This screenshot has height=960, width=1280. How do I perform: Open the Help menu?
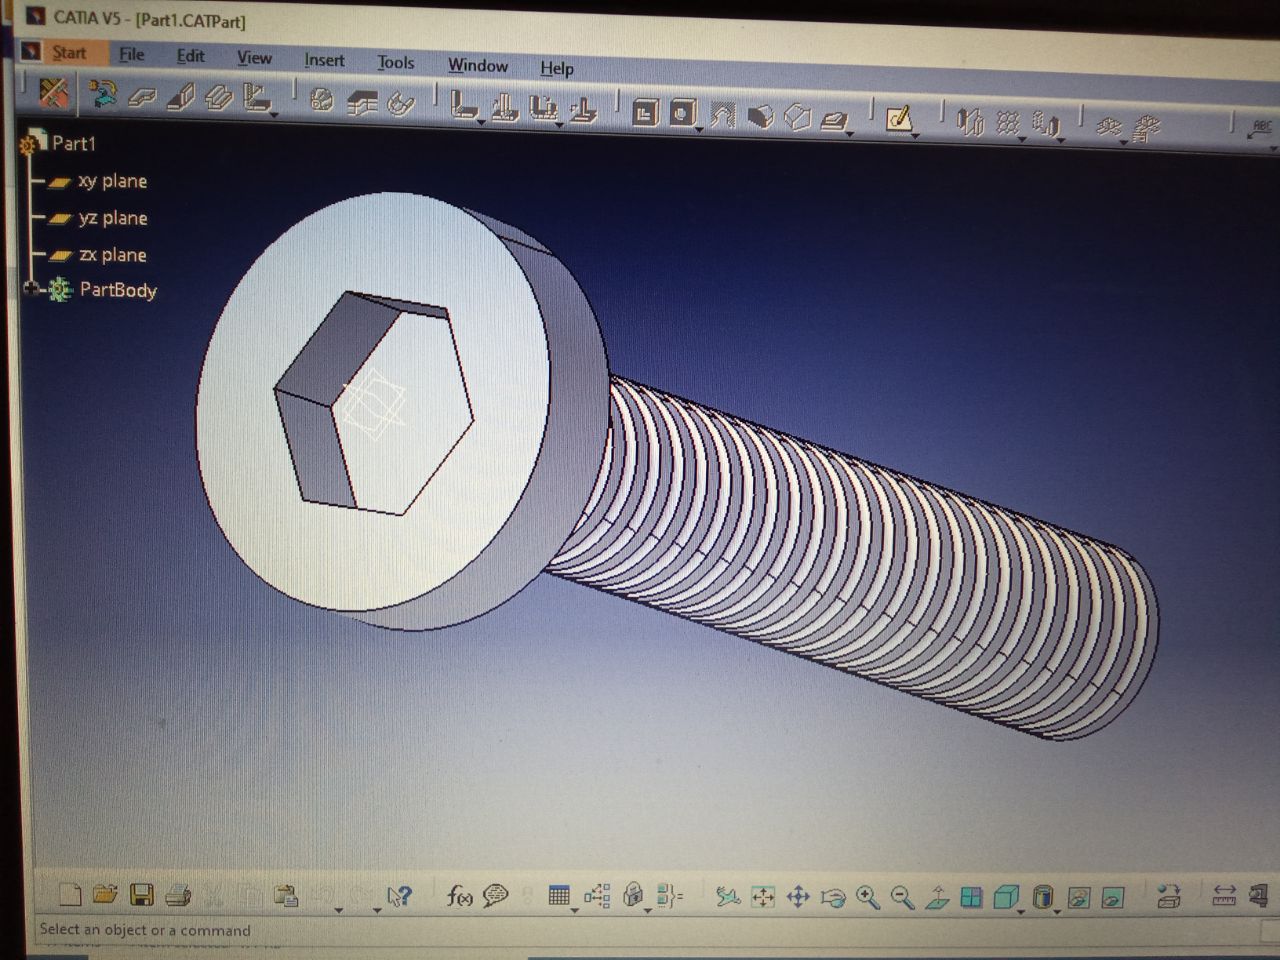tap(557, 68)
